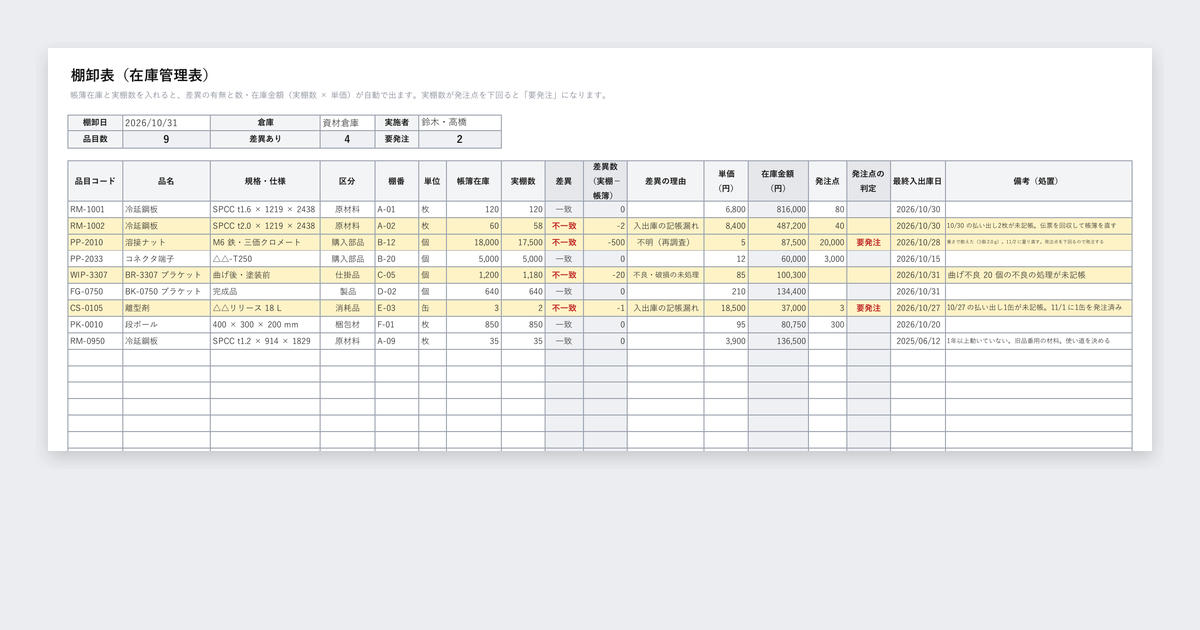Select the category cell 仕掛品
The image size is (1200, 630).
(347, 275)
